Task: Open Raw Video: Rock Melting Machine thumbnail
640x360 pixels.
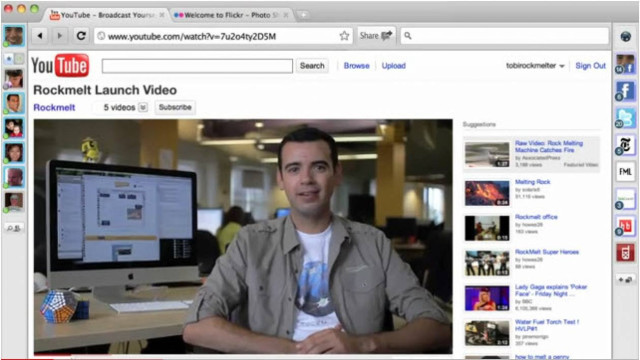Action: [x=487, y=154]
